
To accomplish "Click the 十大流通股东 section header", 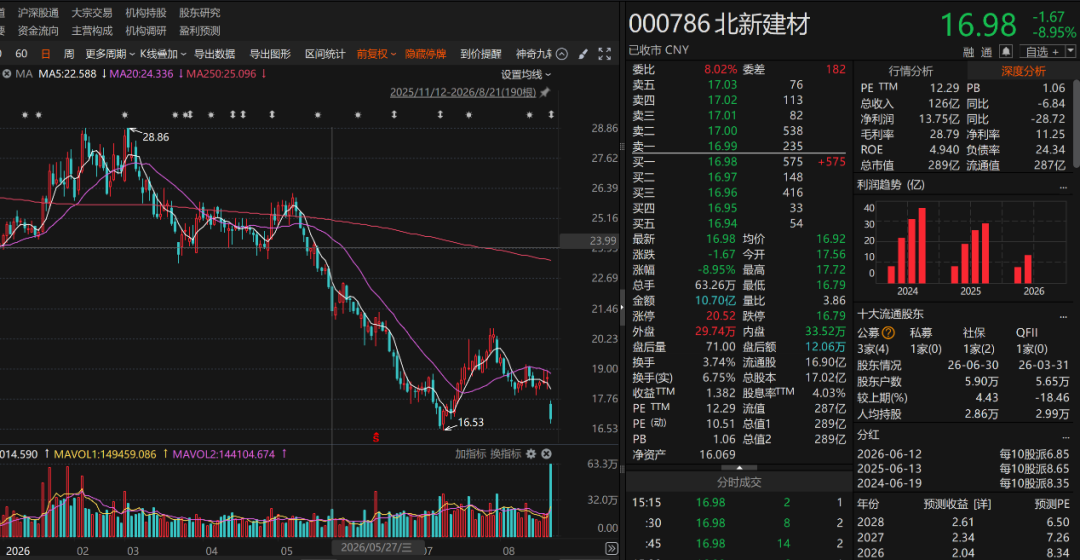I will click(891, 314).
